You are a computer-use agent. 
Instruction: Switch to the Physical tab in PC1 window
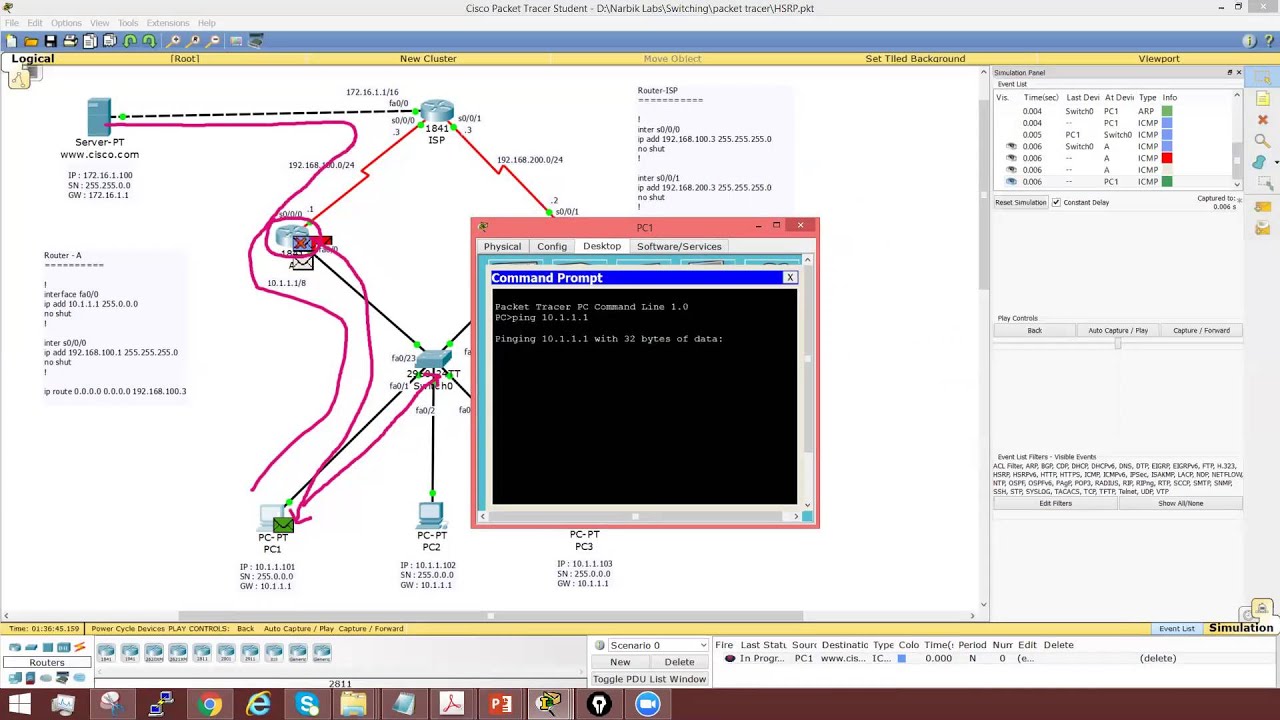[x=502, y=246]
